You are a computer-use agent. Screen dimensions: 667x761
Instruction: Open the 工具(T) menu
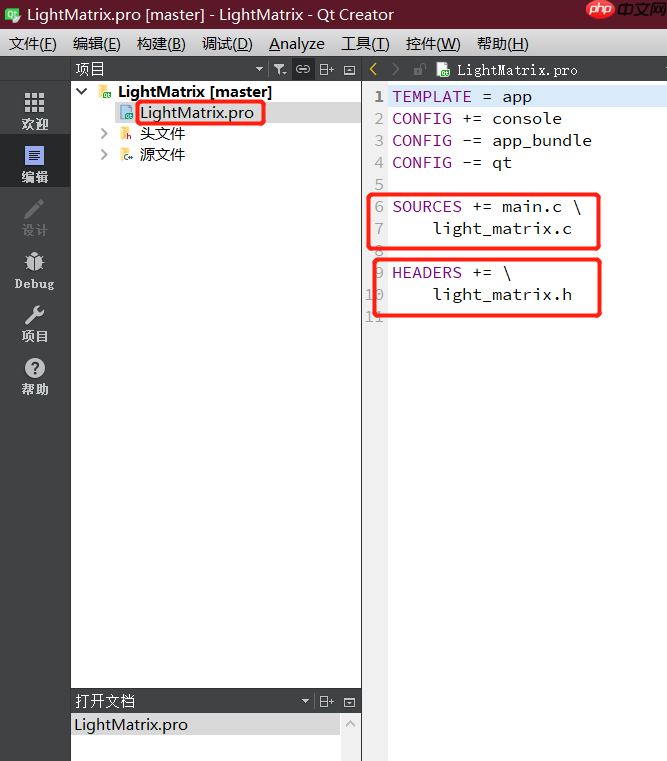[365, 44]
